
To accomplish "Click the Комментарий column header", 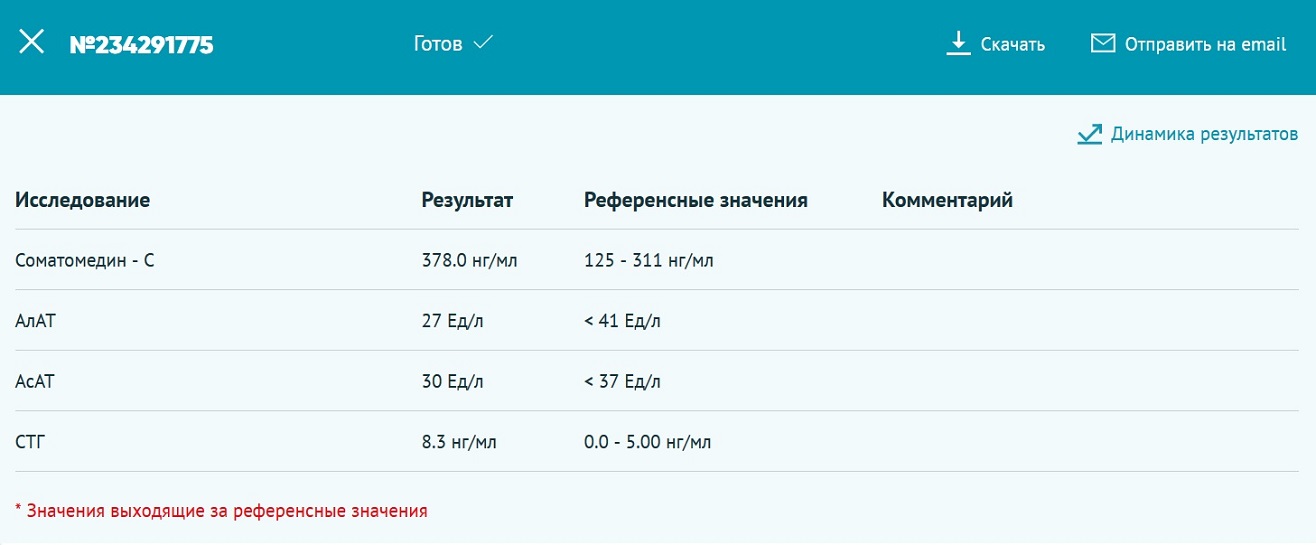I will point(947,200).
